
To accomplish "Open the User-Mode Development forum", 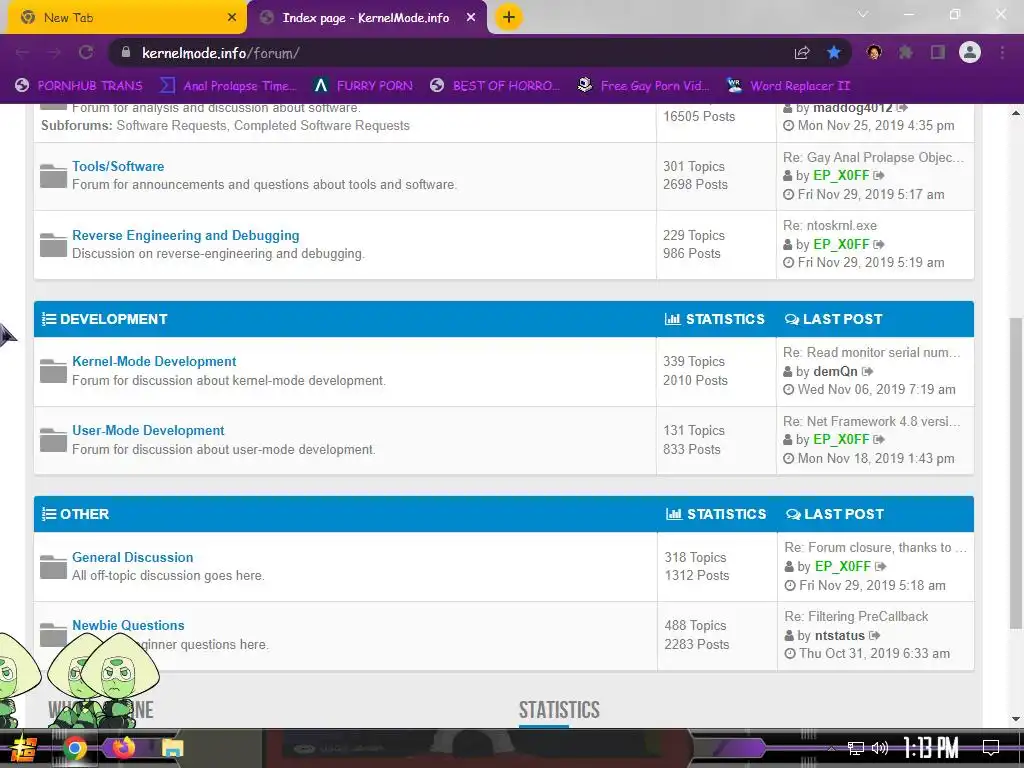I will [148, 430].
